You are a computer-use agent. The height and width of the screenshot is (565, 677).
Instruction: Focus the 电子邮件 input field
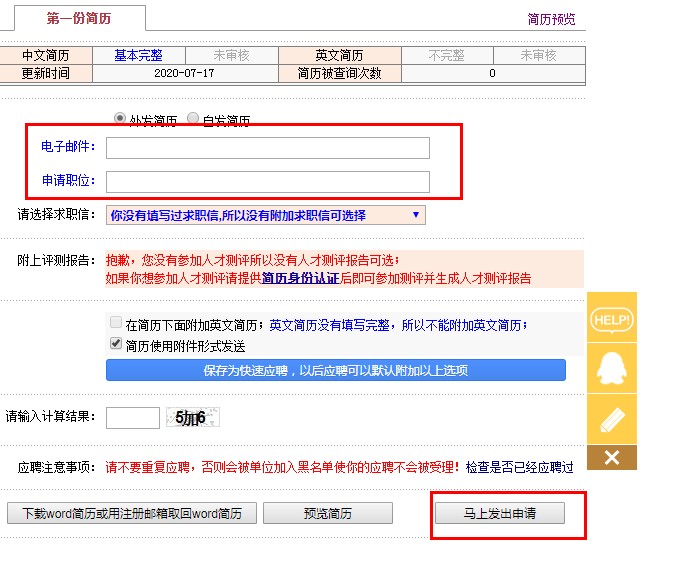pyautogui.click(x=268, y=148)
